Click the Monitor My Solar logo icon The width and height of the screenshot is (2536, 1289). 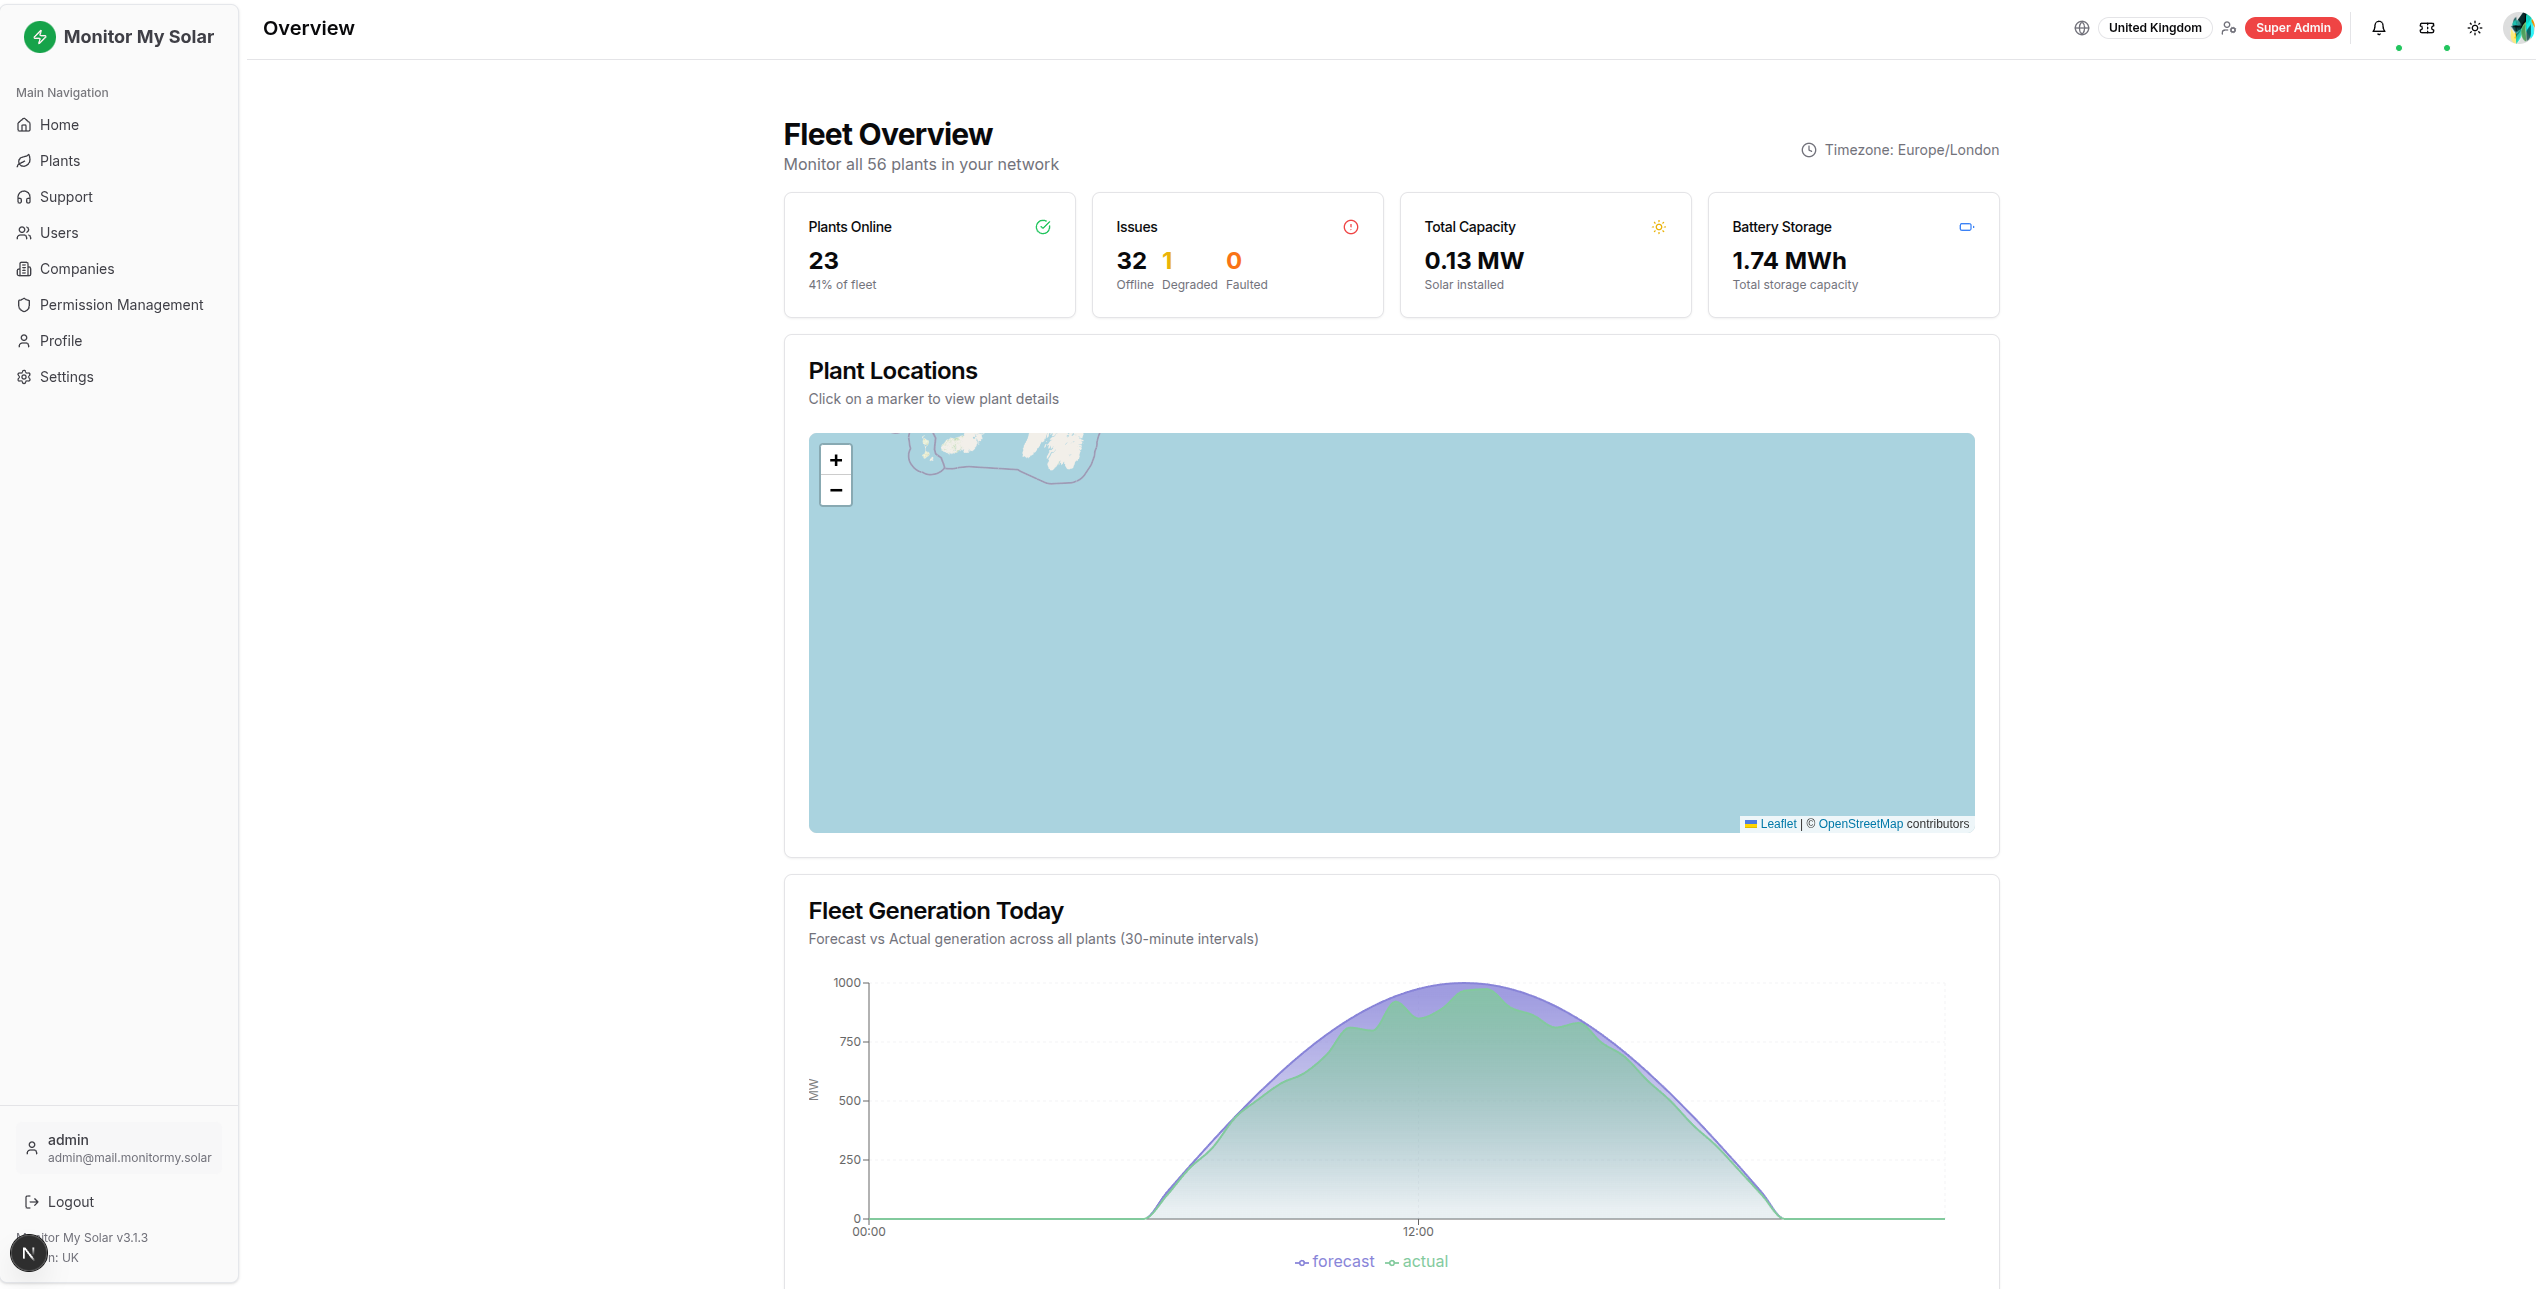pos(39,37)
